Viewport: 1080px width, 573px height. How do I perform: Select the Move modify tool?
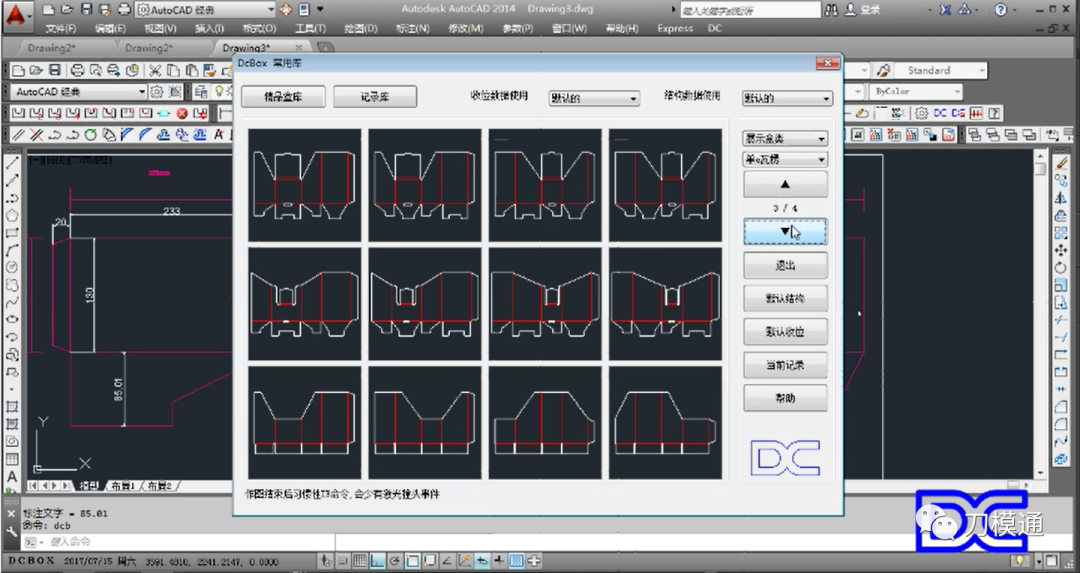[1061, 251]
